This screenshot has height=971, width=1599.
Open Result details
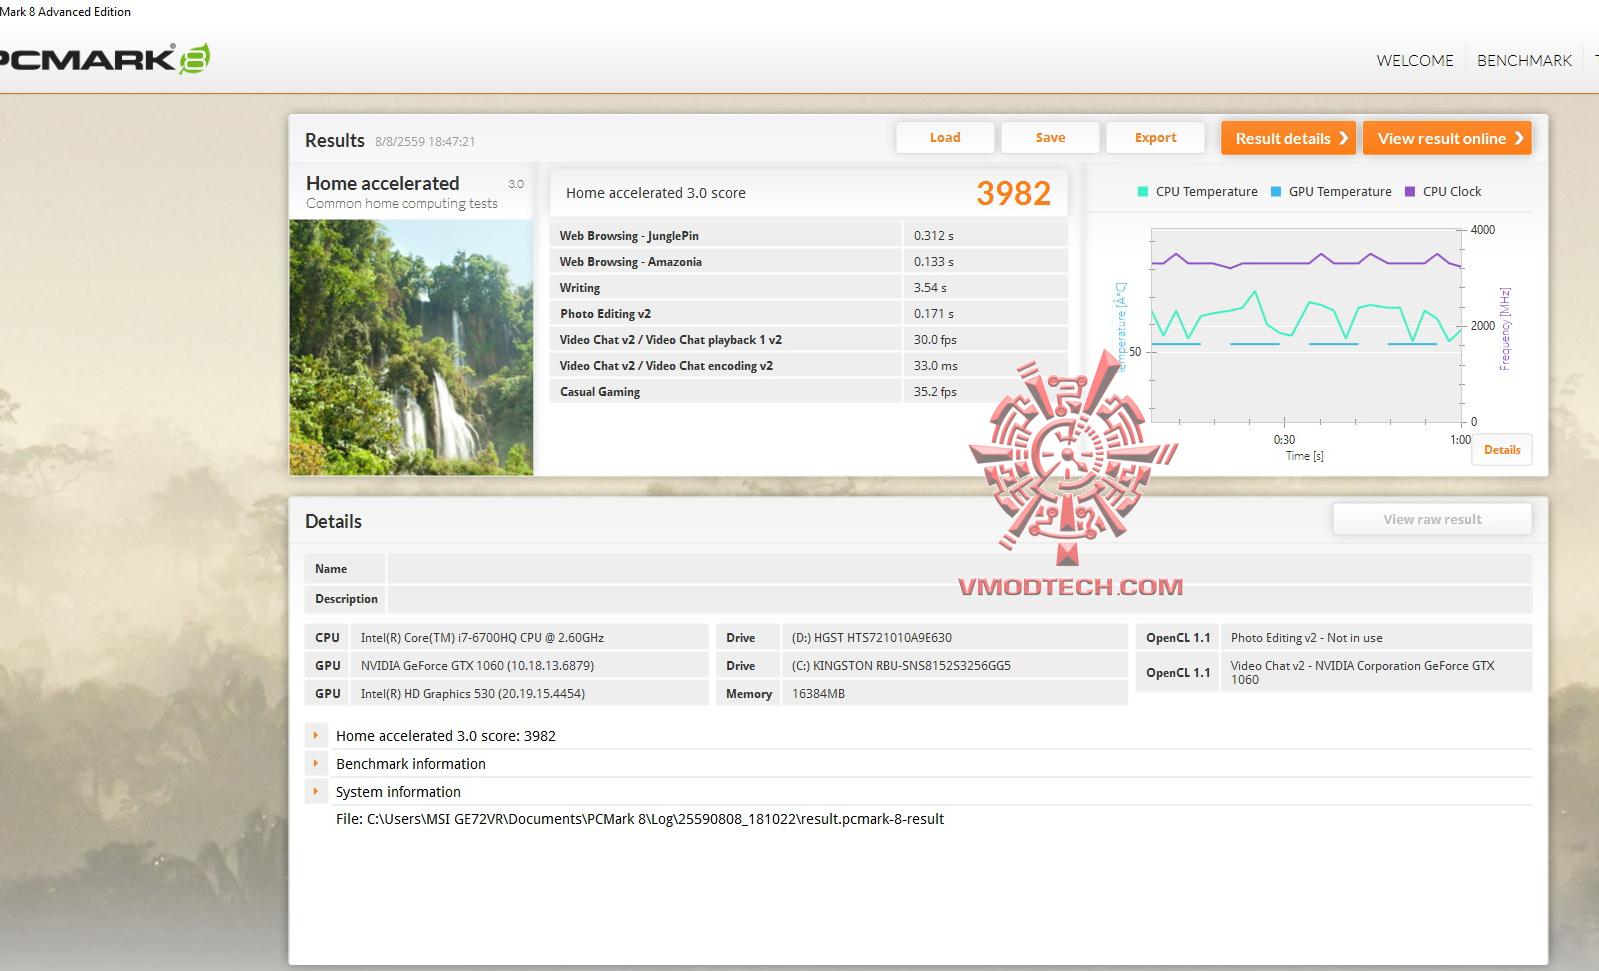pyautogui.click(x=1288, y=138)
